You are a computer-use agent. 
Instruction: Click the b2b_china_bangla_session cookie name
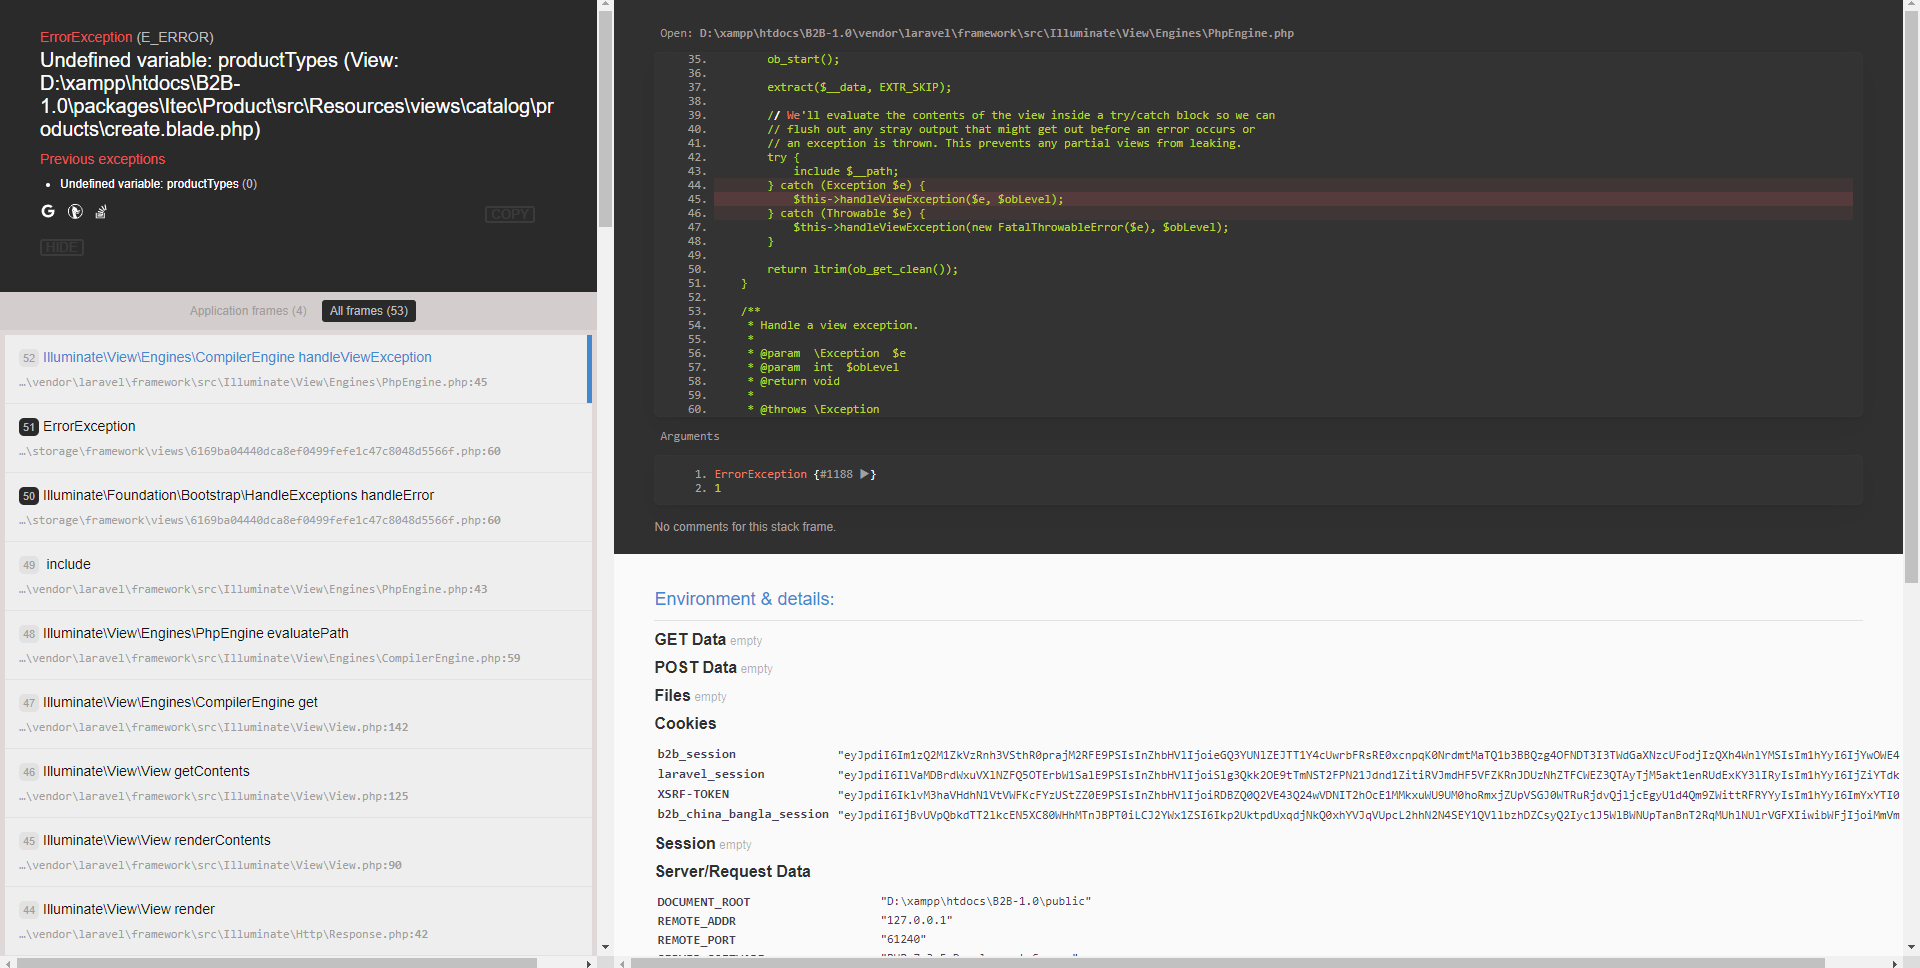coord(743,814)
